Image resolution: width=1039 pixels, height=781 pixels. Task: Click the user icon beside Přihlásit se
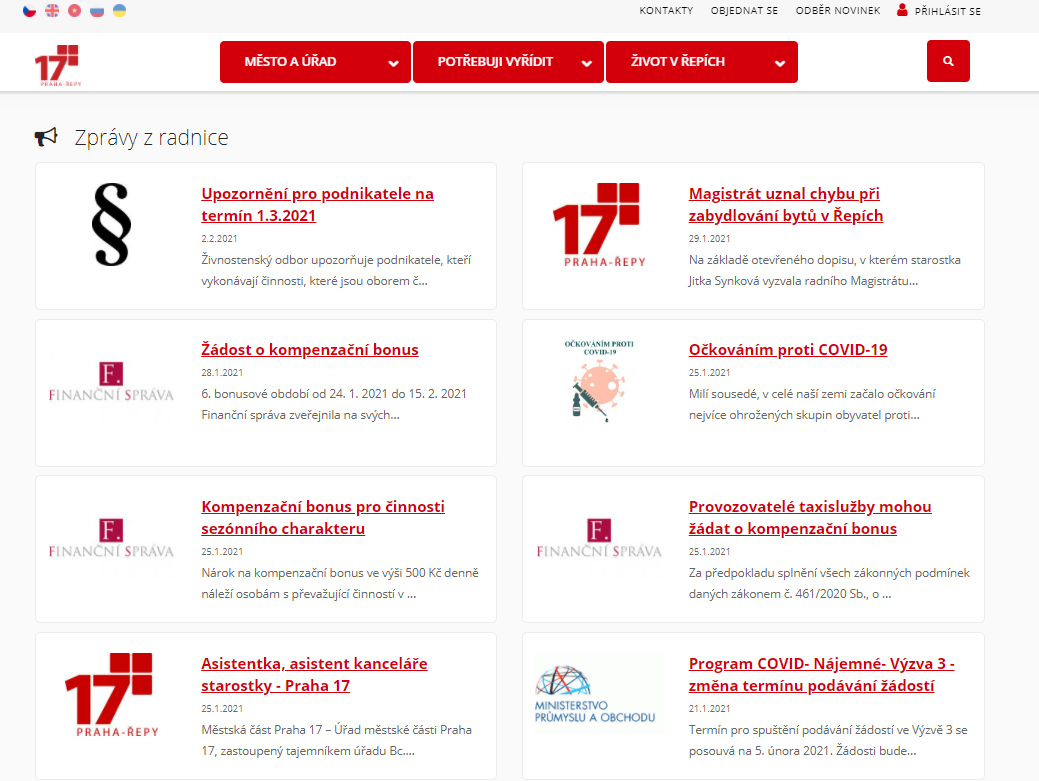(902, 10)
